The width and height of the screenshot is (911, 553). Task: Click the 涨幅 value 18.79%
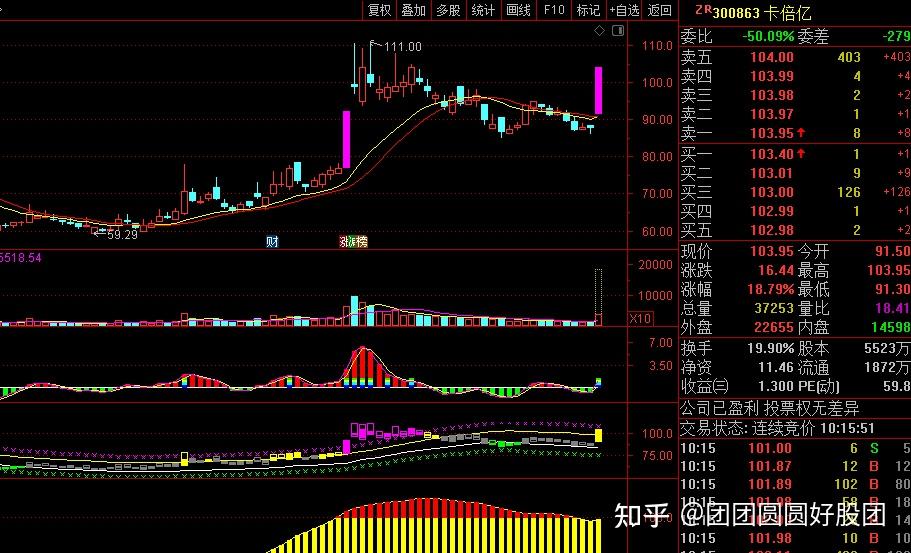tap(772, 290)
